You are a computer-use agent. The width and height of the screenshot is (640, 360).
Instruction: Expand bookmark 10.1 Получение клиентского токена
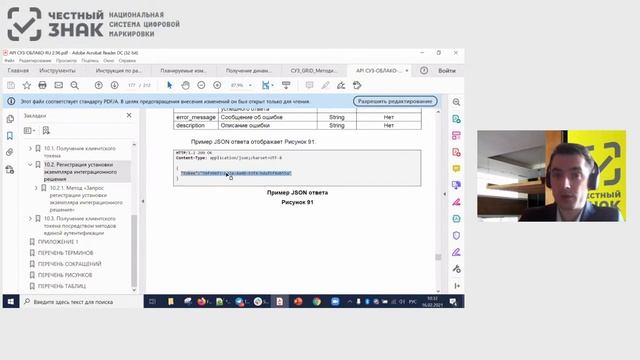point(30,149)
